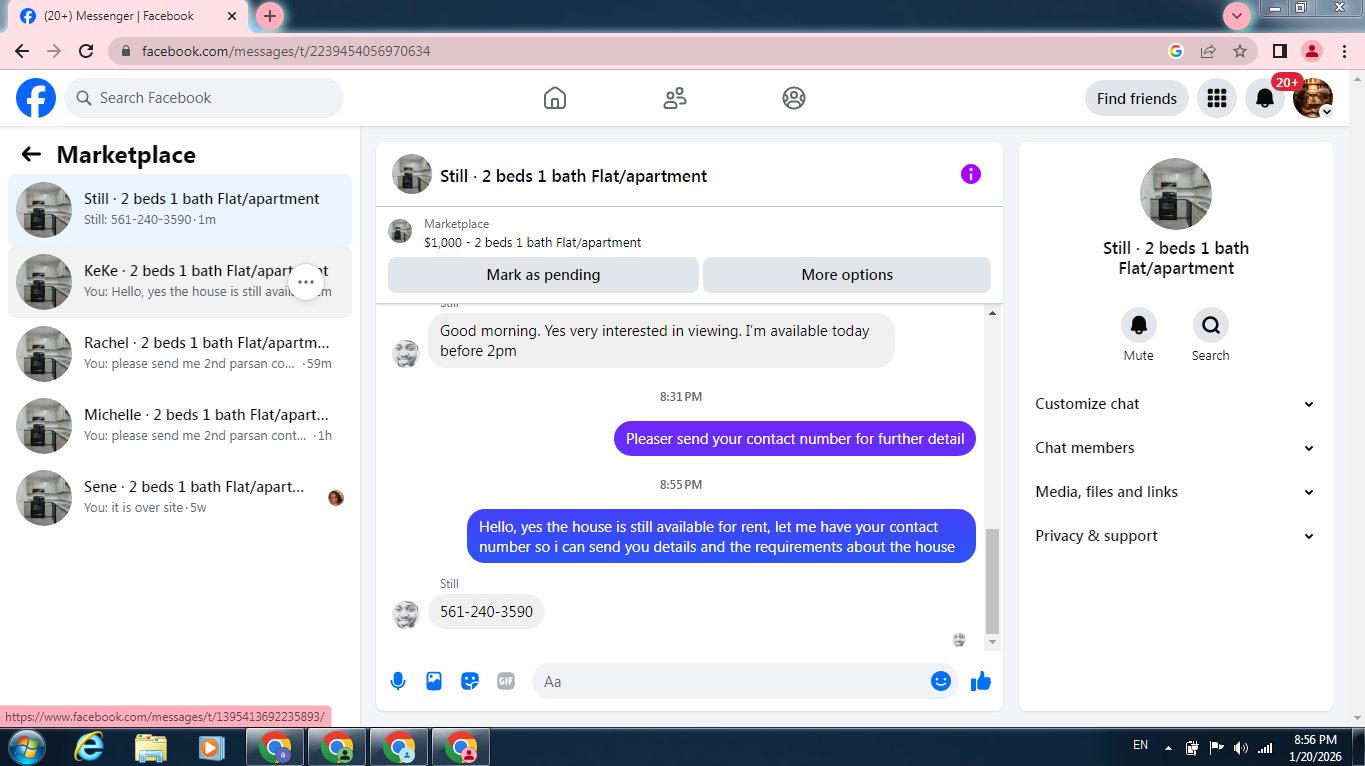This screenshot has height=766, width=1365.
Task: Open the Facebook menu grid icon
Action: [x=1217, y=98]
